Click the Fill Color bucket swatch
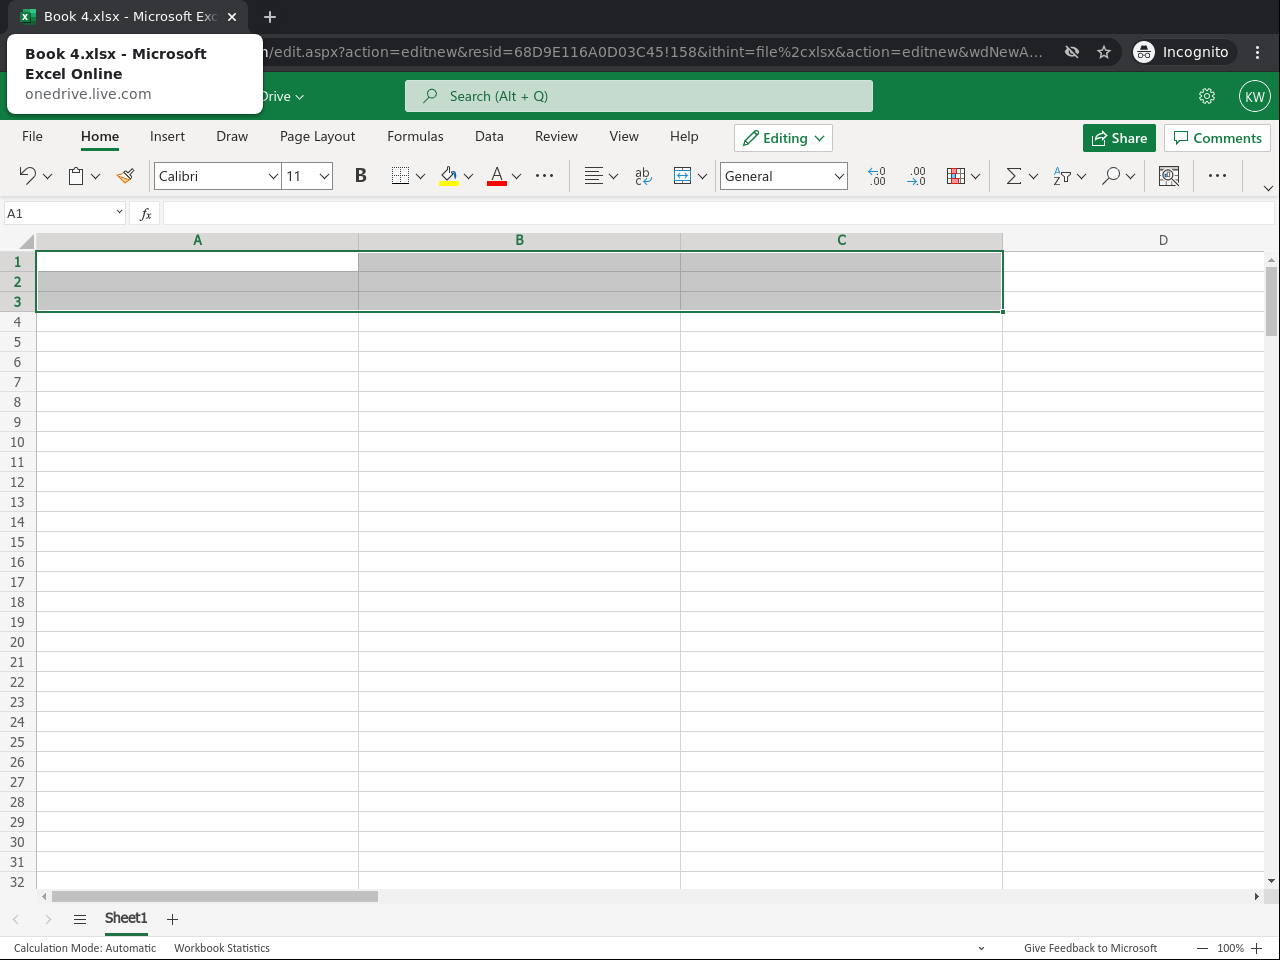 coord(449,176)
